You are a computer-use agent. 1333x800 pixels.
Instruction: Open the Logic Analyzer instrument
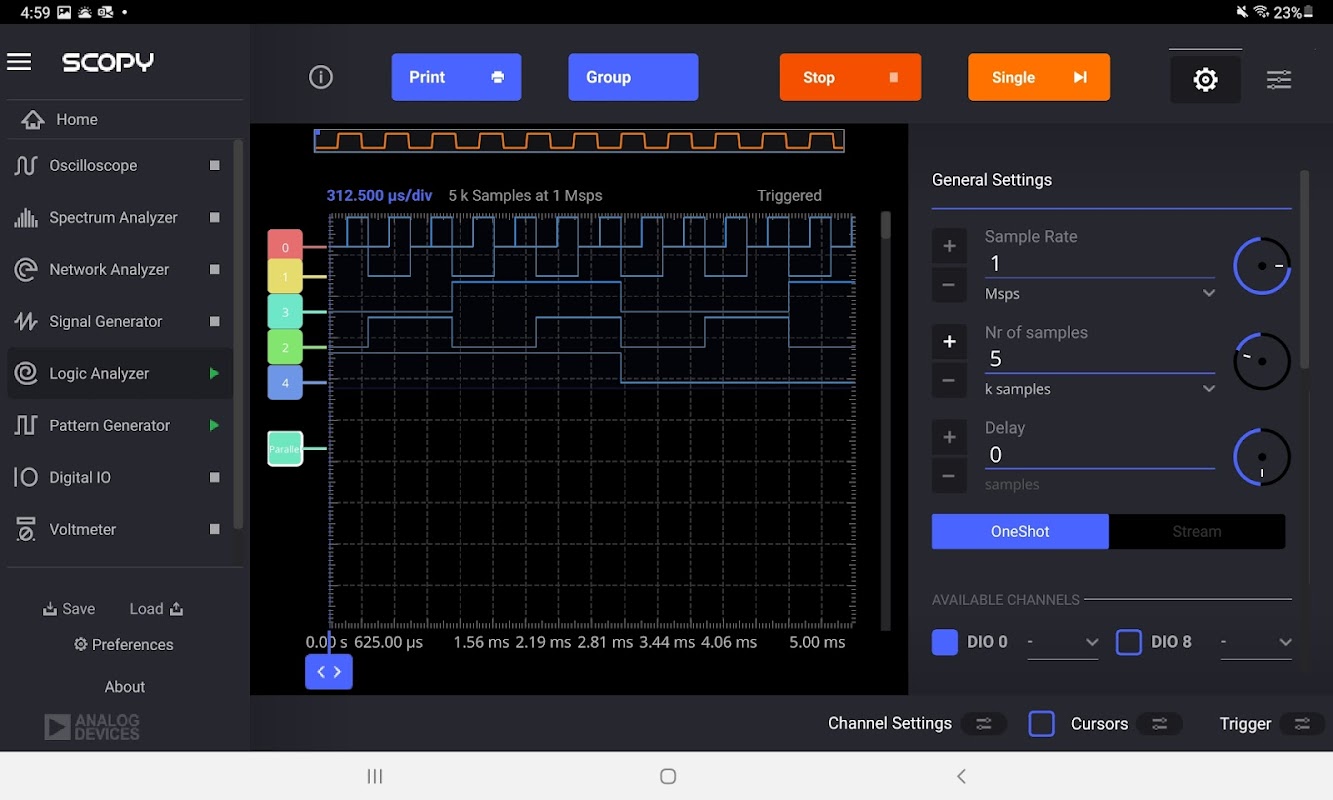coord(120,373)
